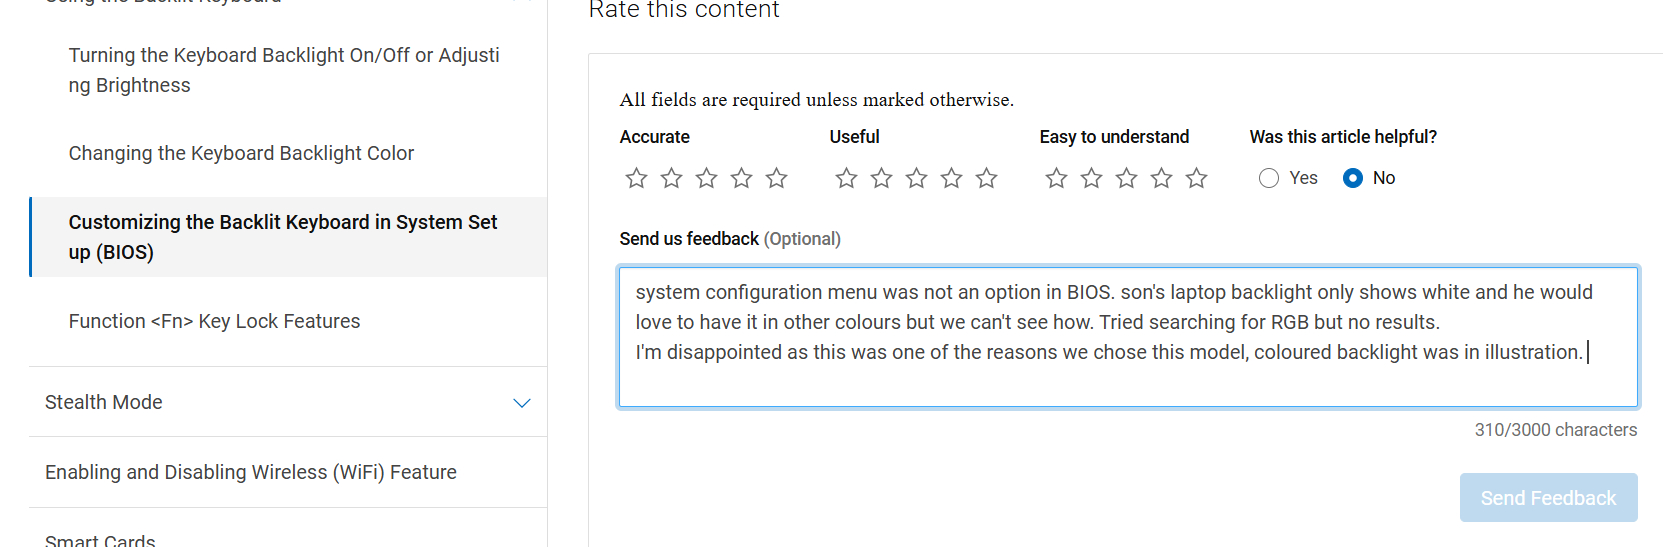1663x547 pixels.
Task: Select Yes for article helpful
Action: 1269,178
